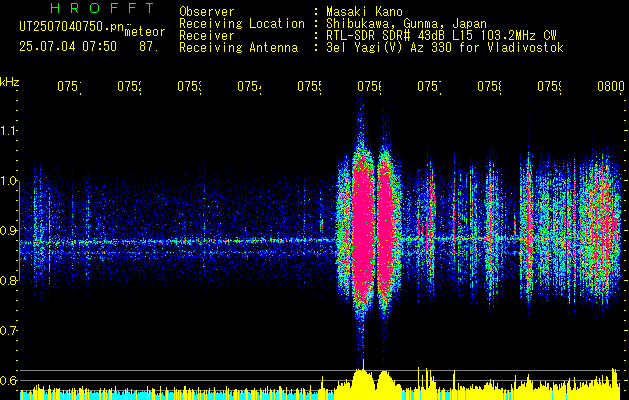This screenshot has height=400, width=629.
Task: Click the 0752 time marker
Action: pyautogui.click(x=129, y=87)
